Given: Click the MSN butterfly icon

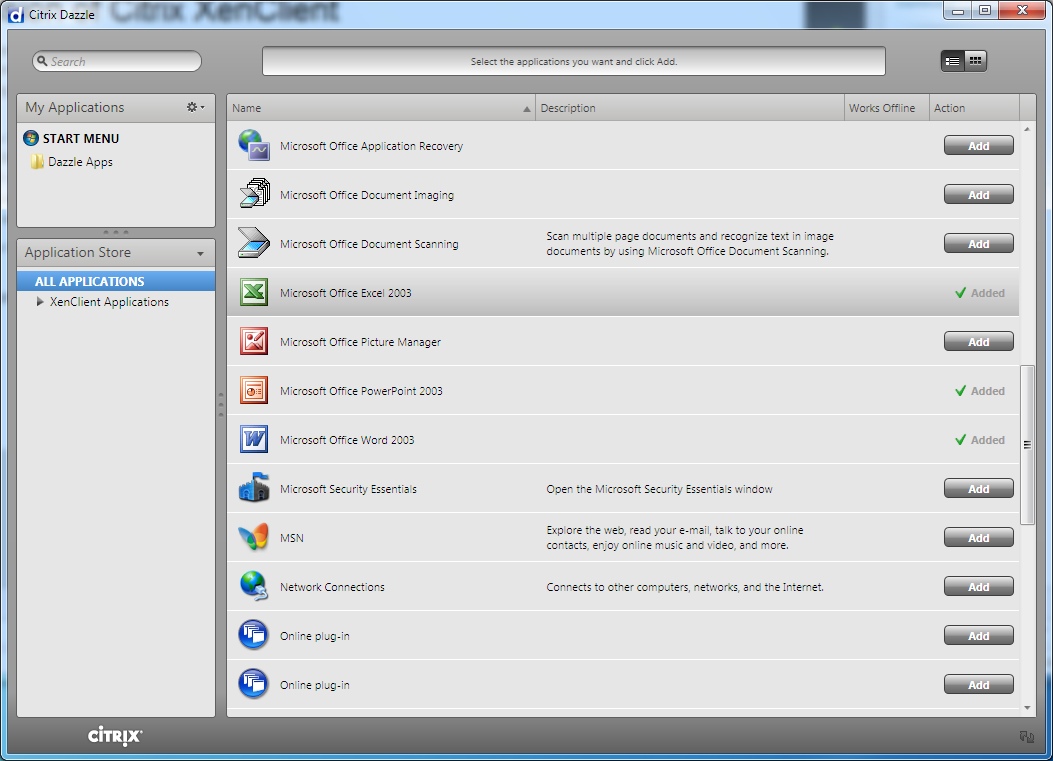Looking at the screenshot, I should (254, 537).
